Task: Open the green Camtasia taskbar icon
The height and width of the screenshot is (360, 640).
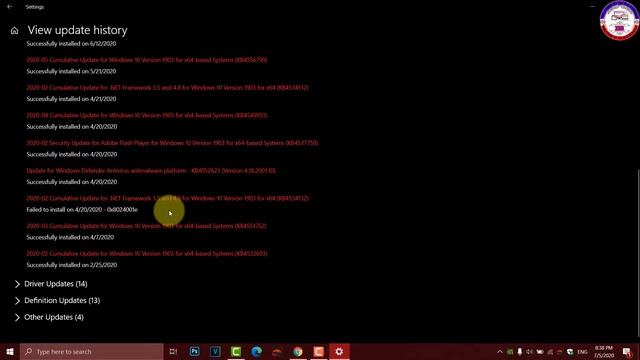Action: 236,351
